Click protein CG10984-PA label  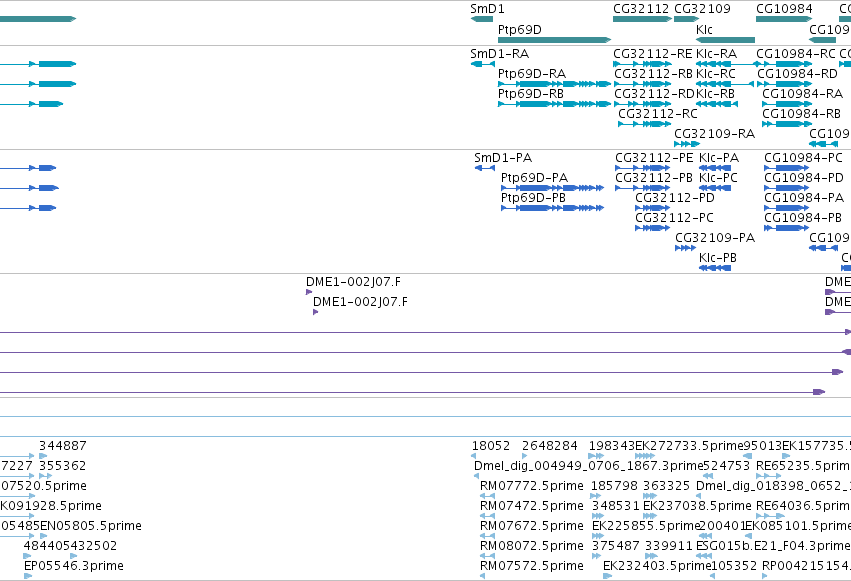click(804, 197)
